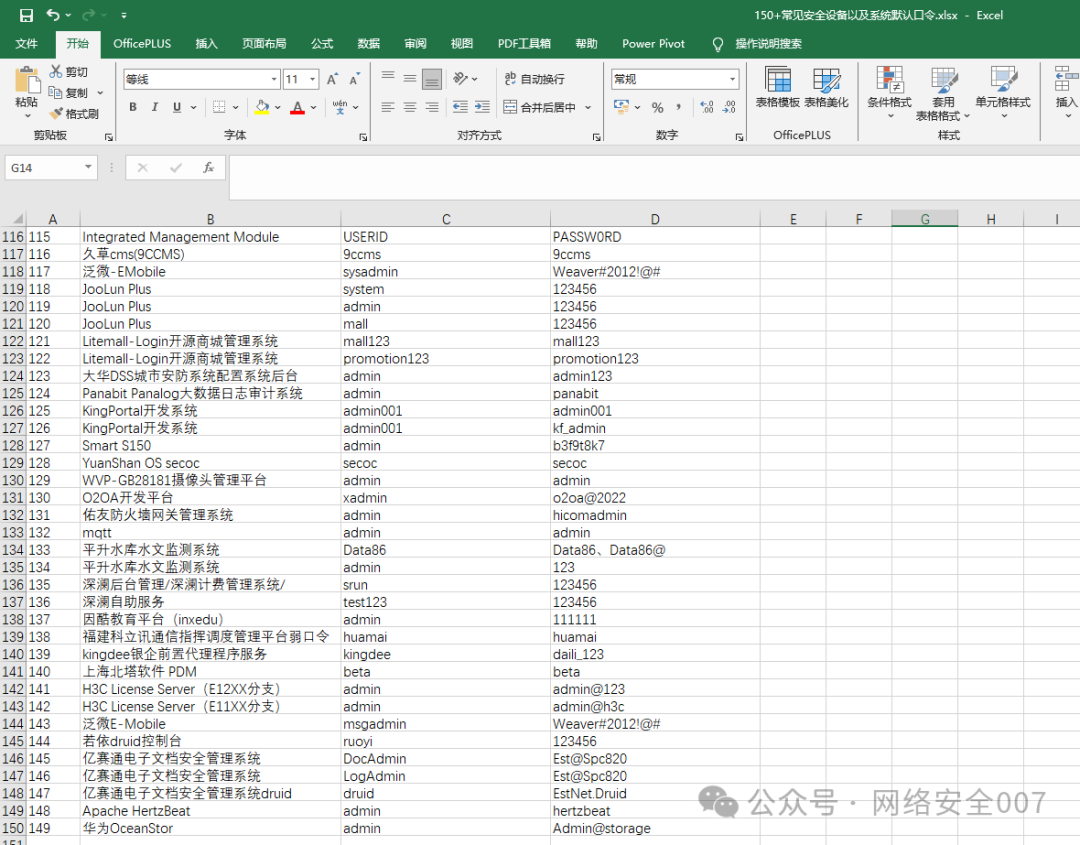Switch to the OfficePLUS tab
Viewport: 1080px width, 845px height.
(142, 43)
